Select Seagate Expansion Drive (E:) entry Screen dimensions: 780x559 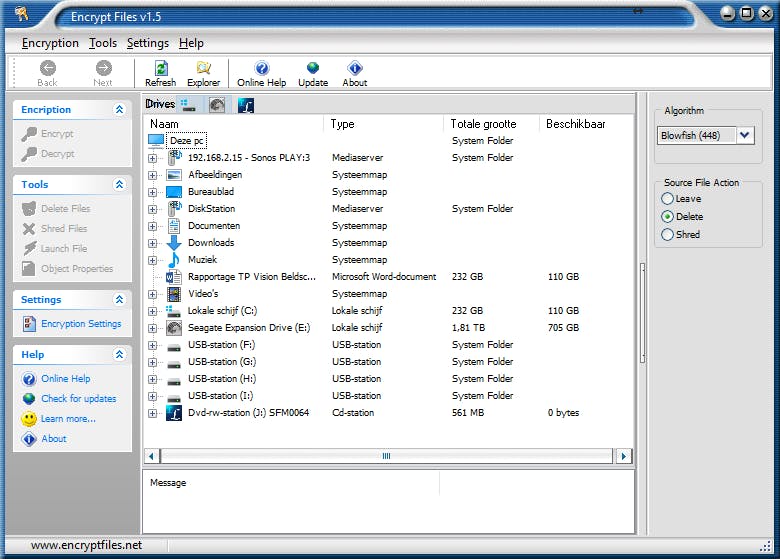pos(248,328)
